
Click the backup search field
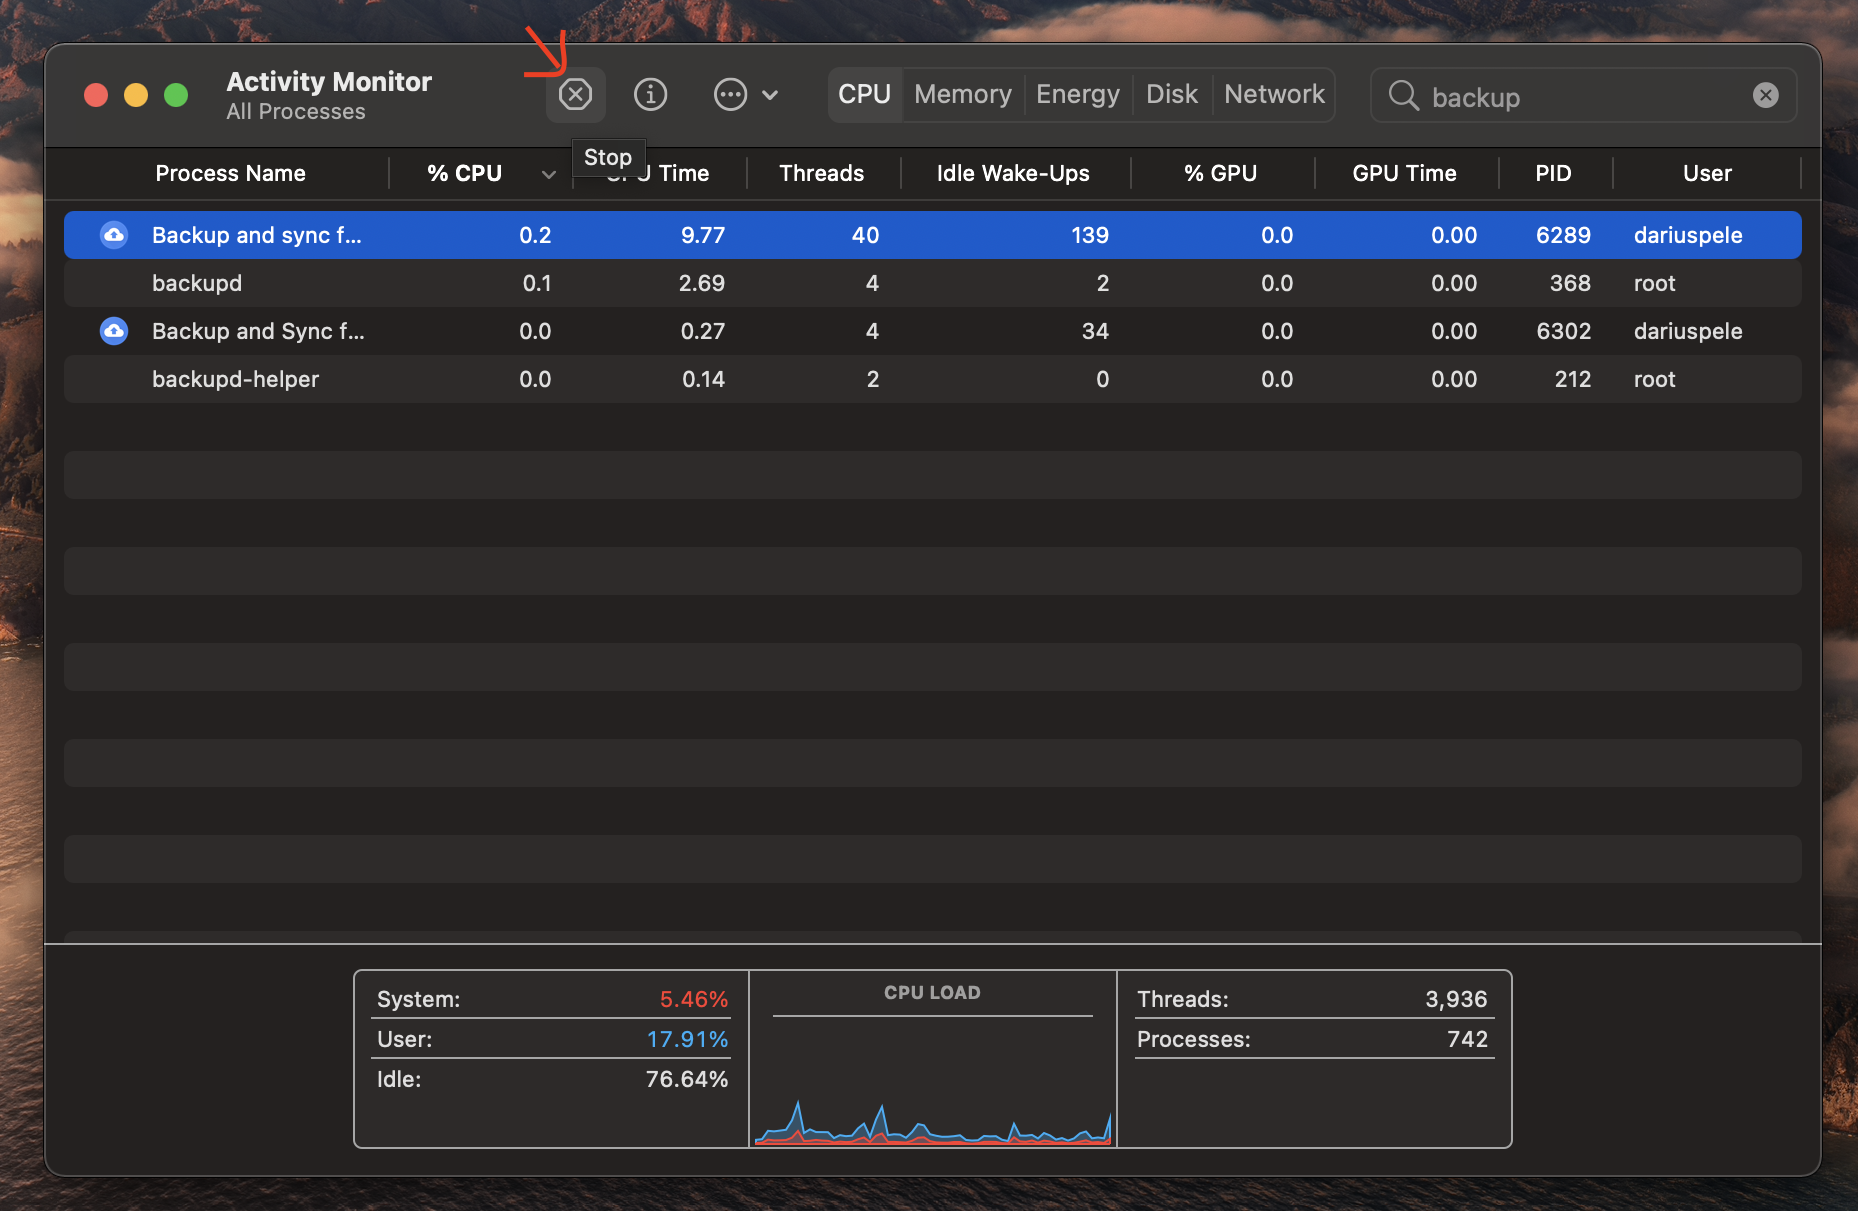(1584, 95)
